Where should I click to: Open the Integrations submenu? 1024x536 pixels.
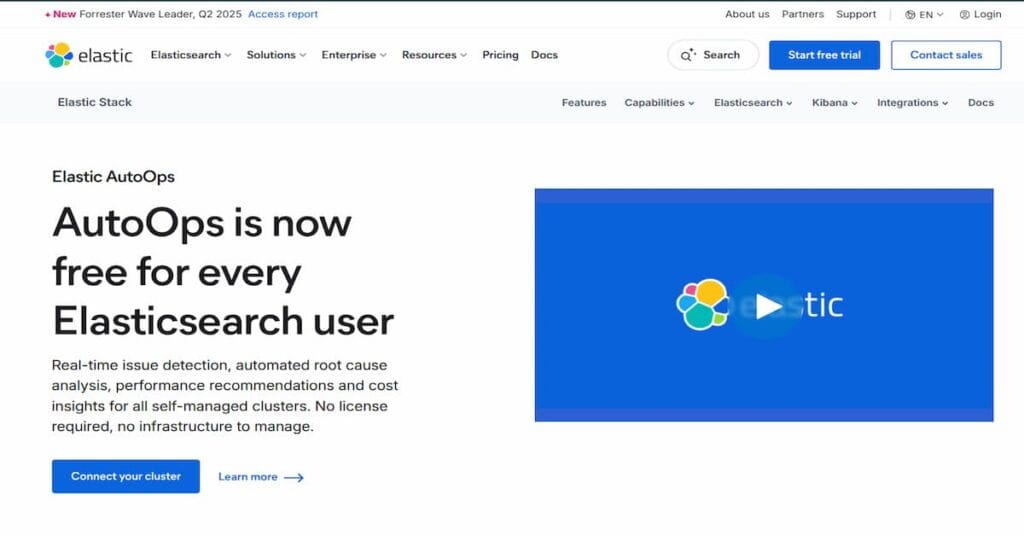912,102
